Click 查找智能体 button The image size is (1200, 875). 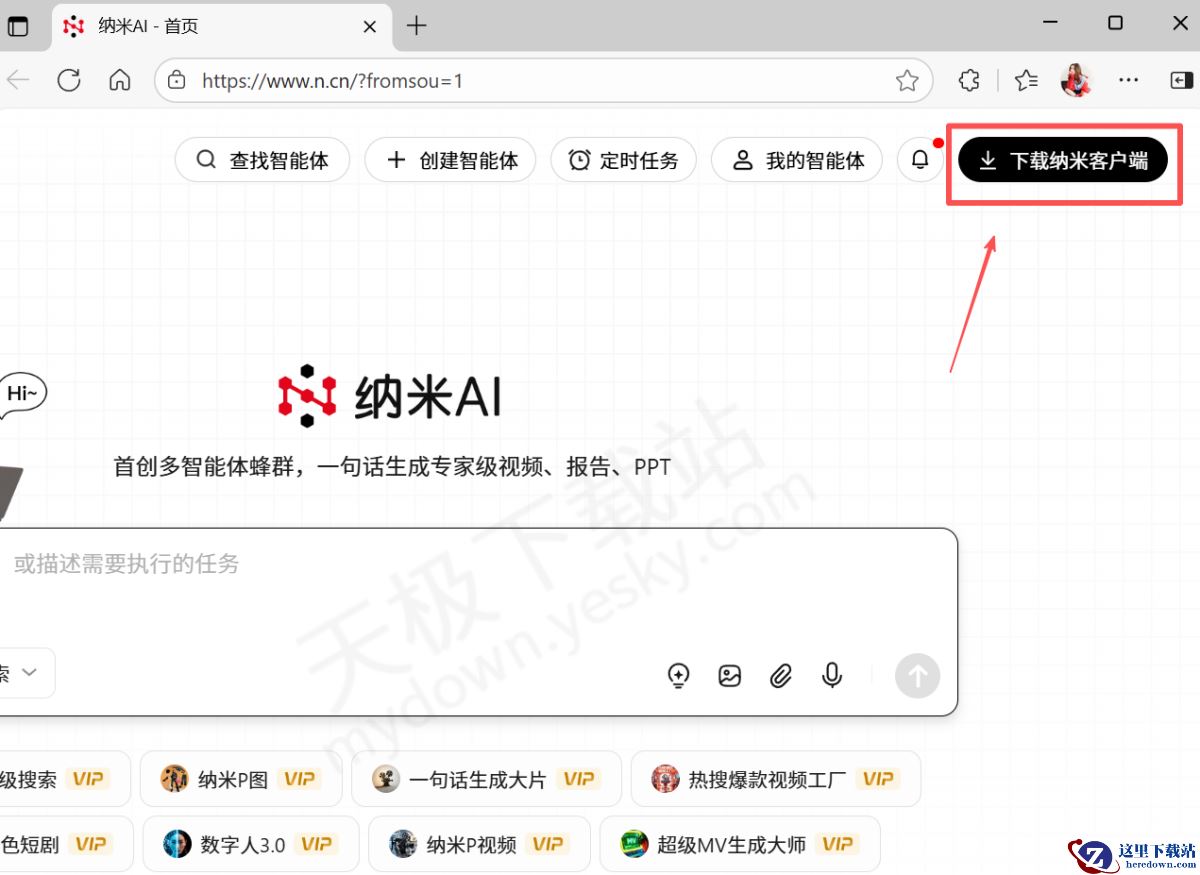click(263, 160)
